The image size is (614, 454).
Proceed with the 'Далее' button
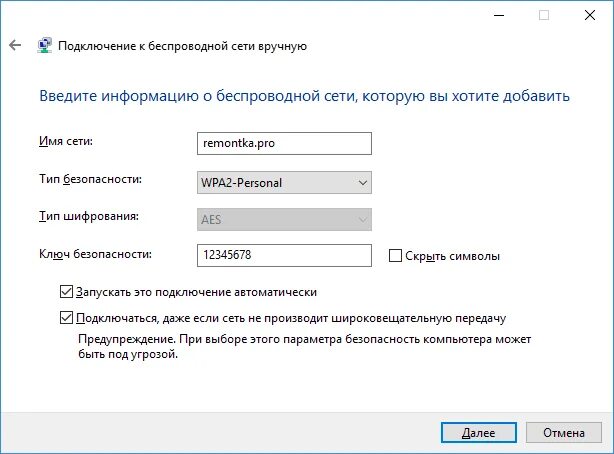pyautogui.click(x=479, y=433)
